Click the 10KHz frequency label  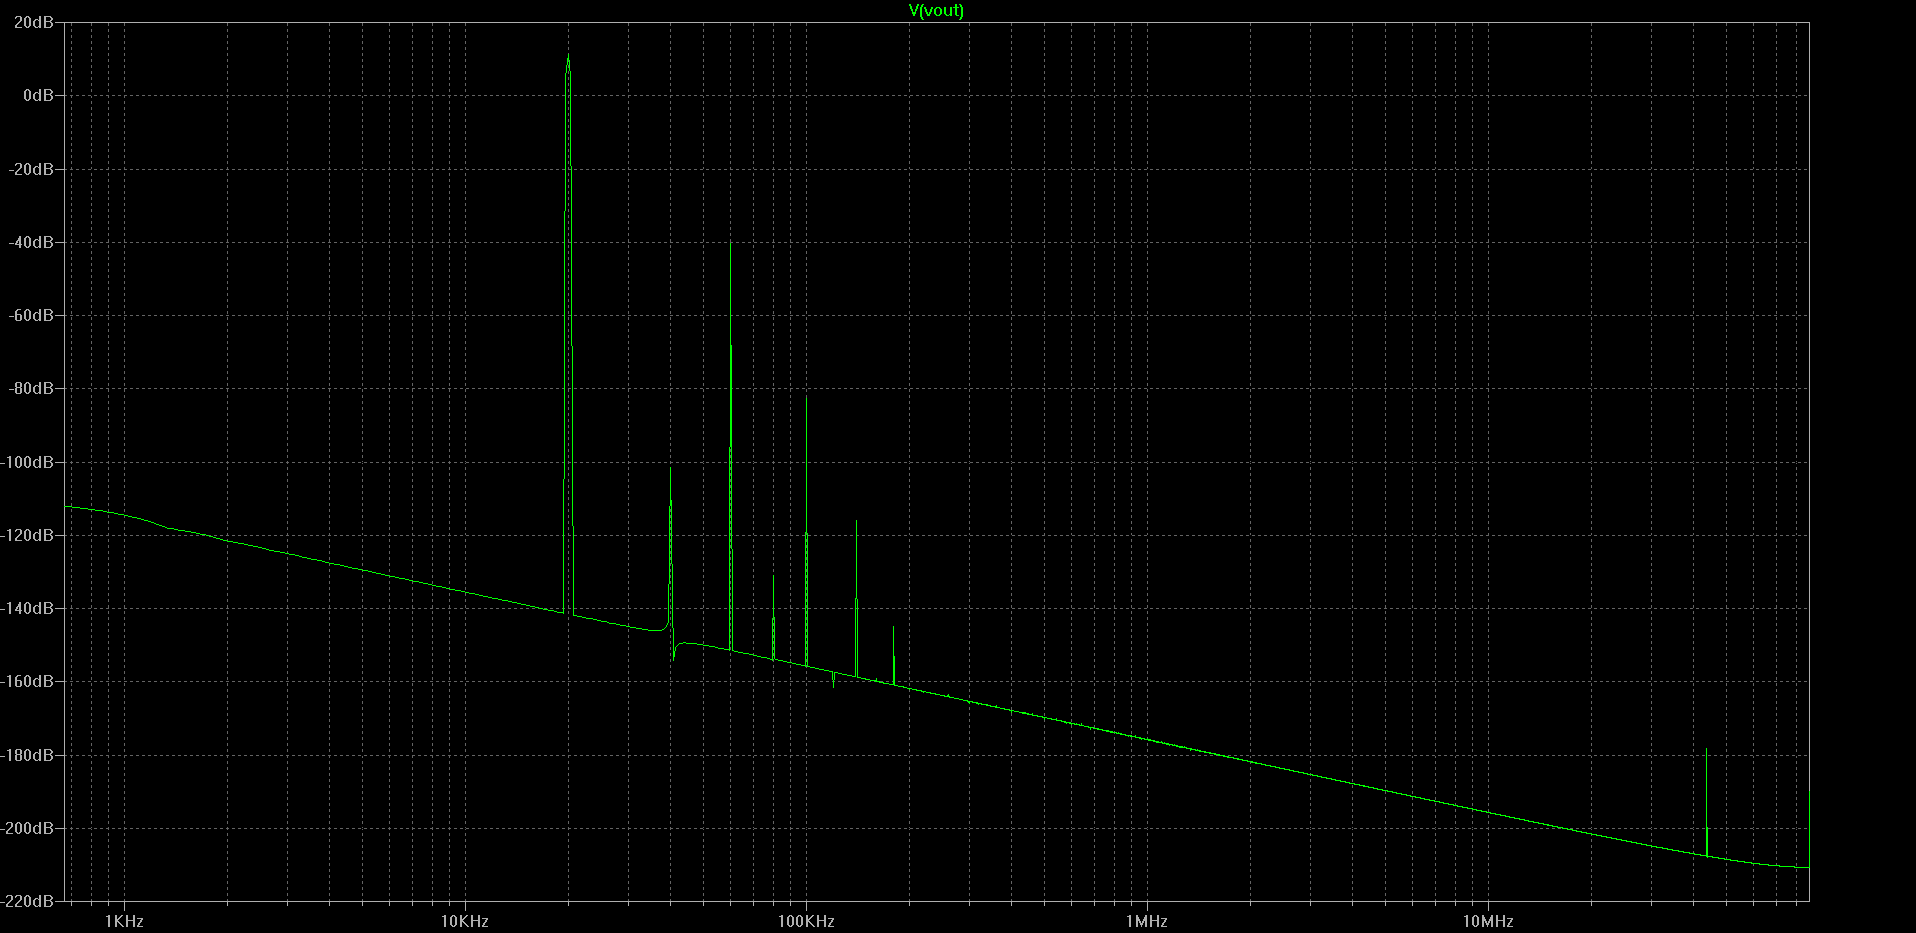click(465, 921)
